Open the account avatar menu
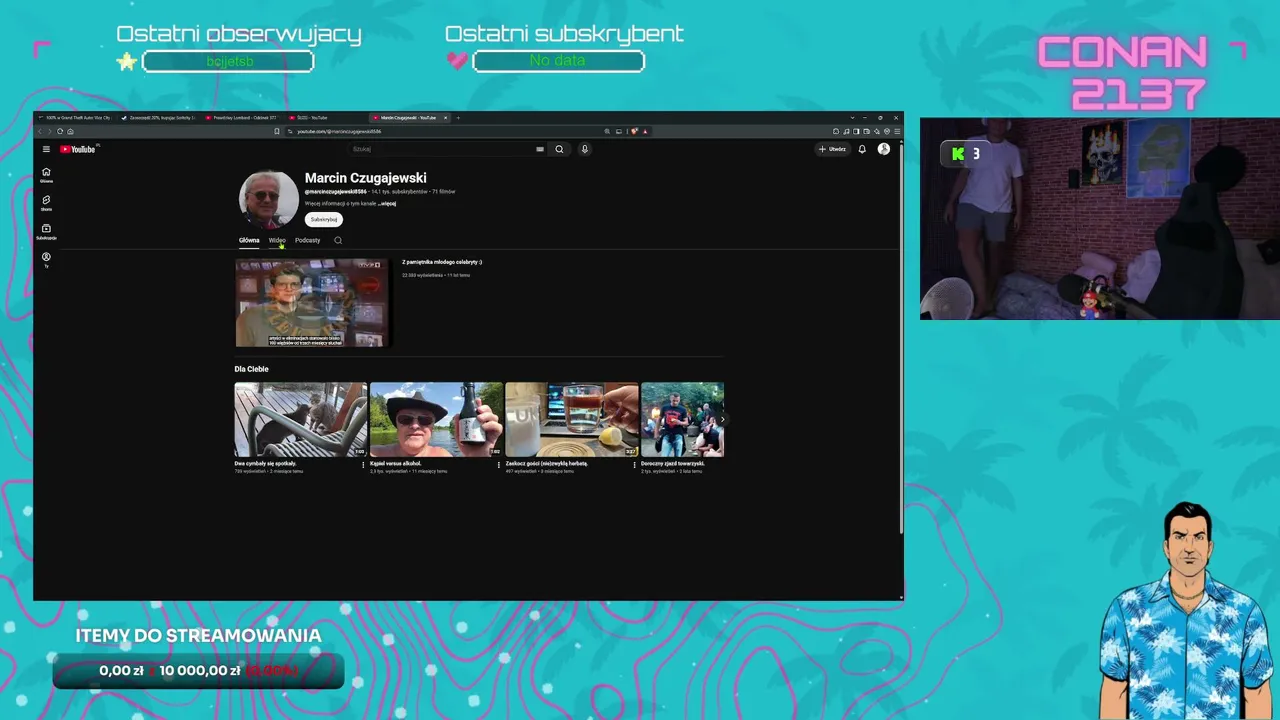Screen dimensions: 1280x720 click(884, 149)
